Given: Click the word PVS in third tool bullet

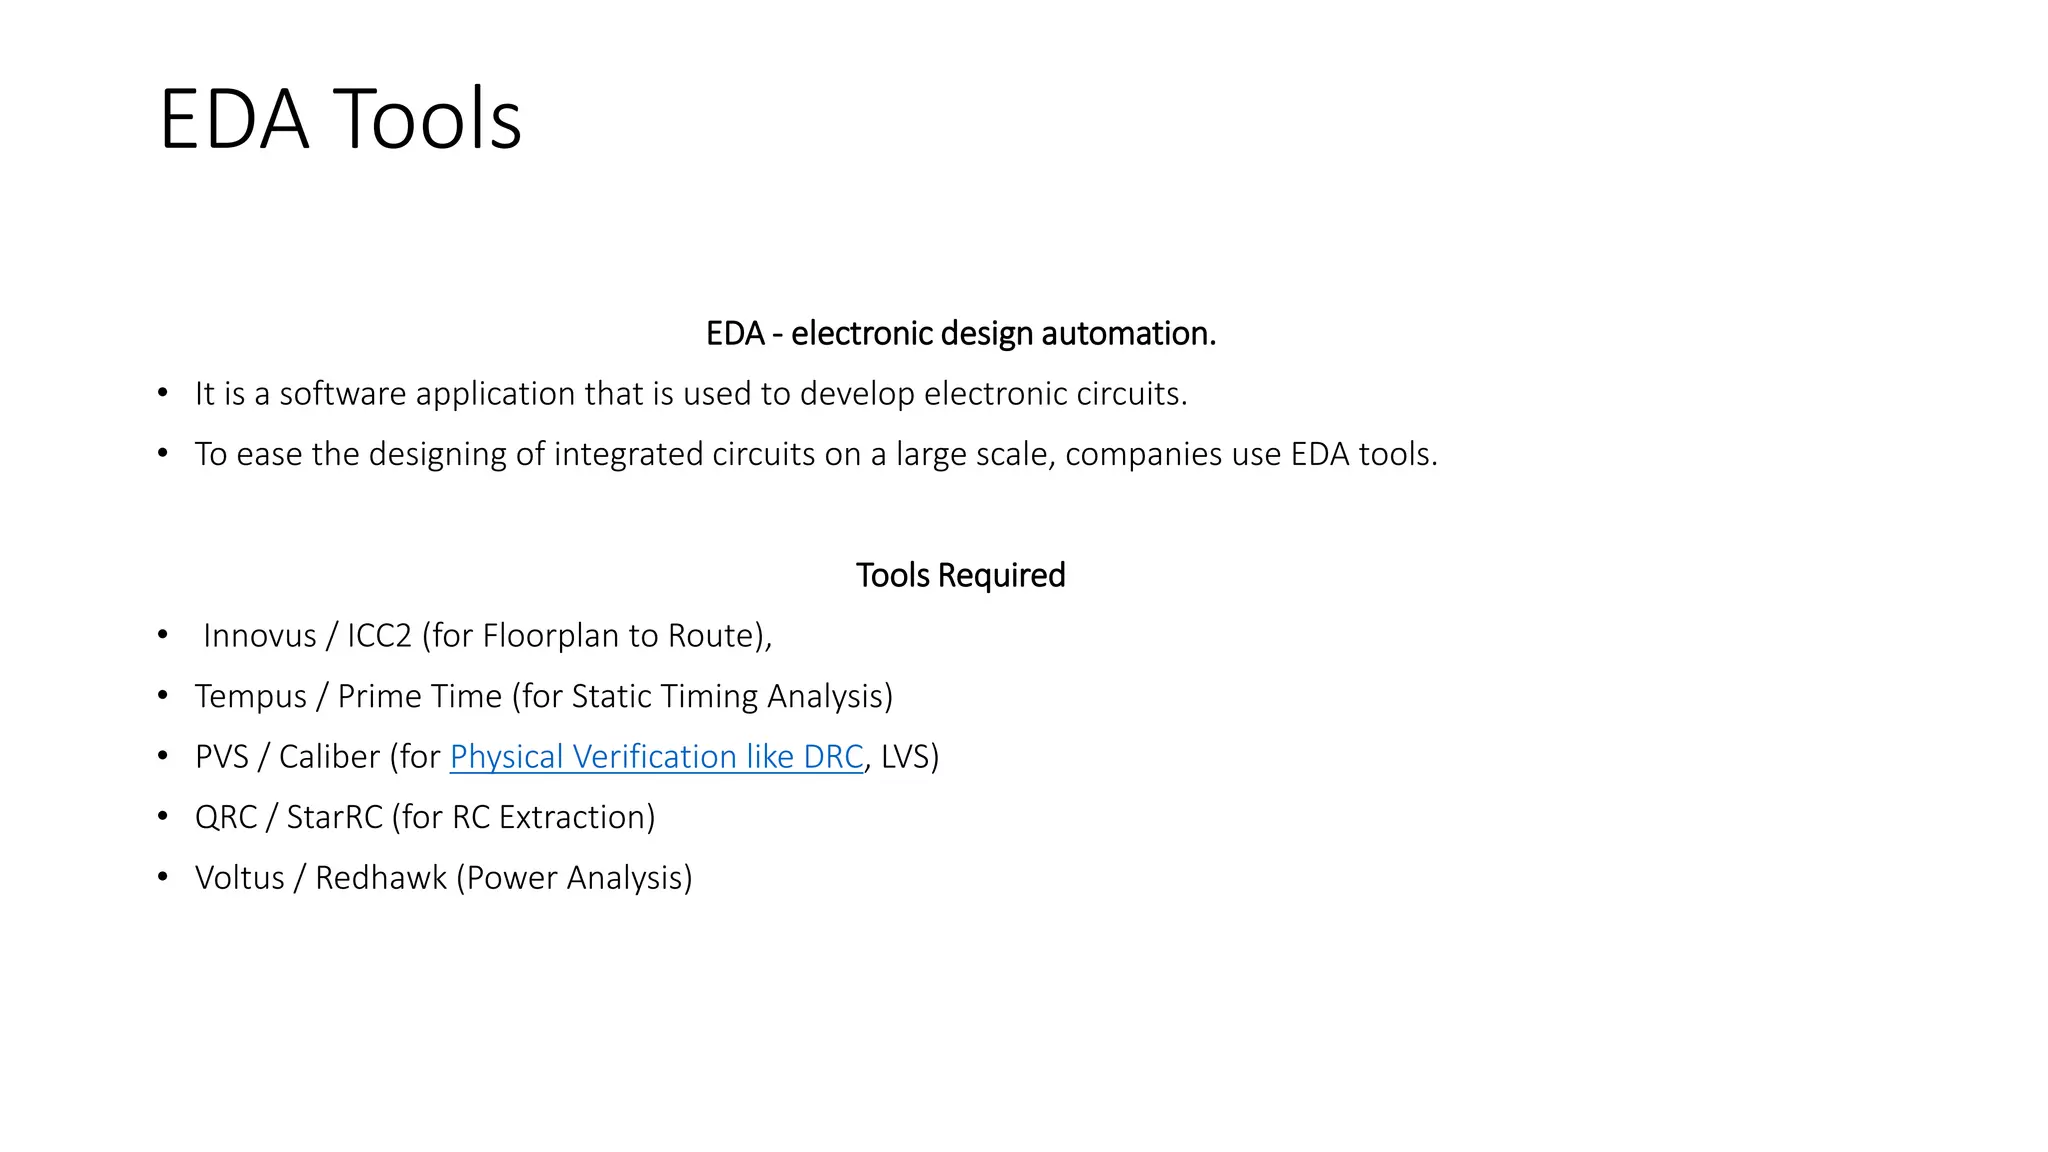Looking at the screenshot, I should click(222, 757).
